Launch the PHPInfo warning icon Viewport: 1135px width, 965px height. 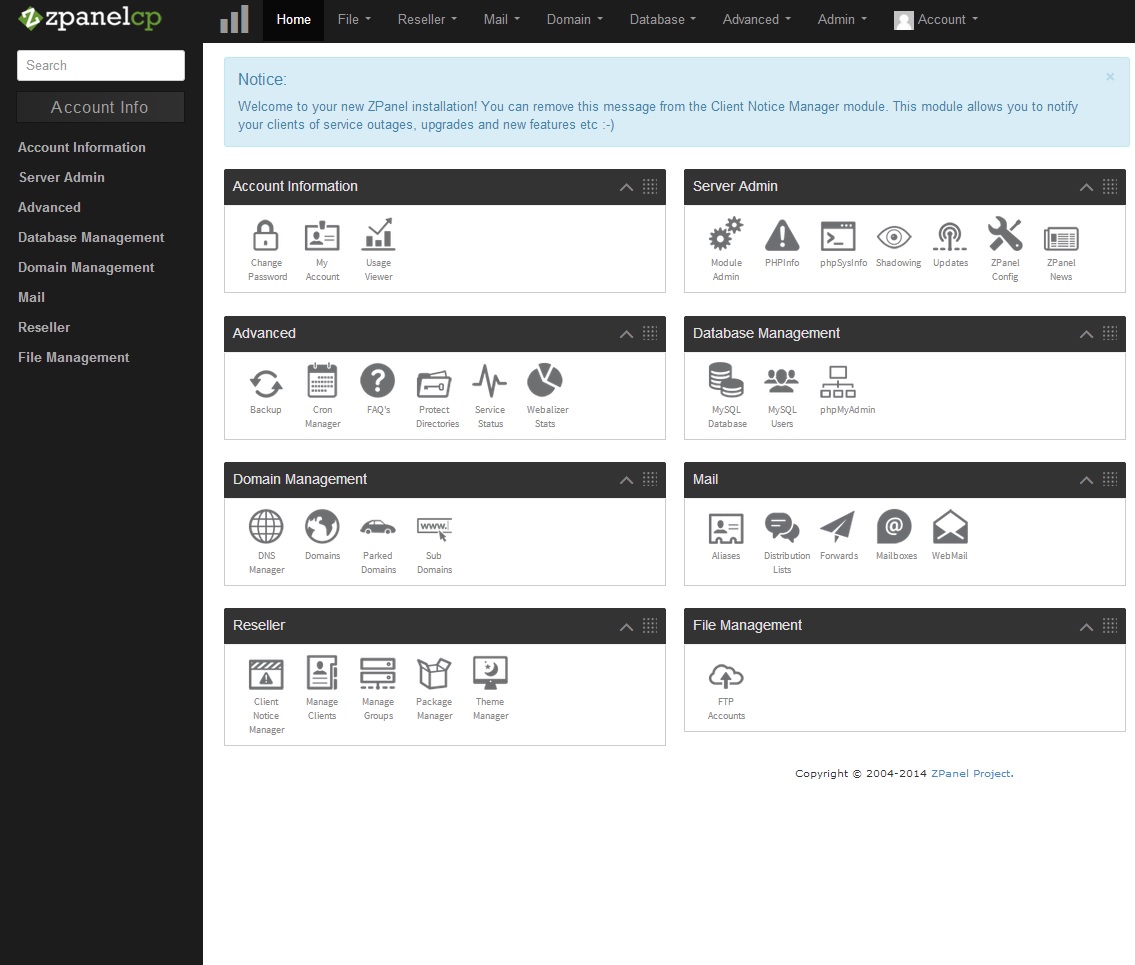coord(782,238)
